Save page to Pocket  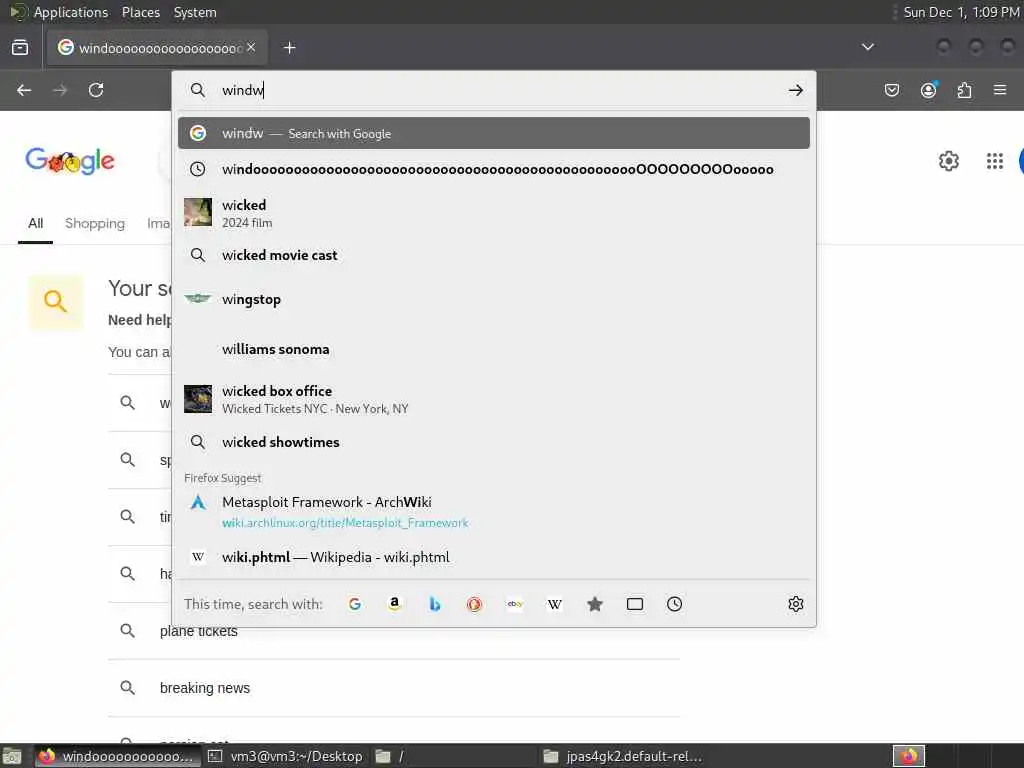coord(891,90)
